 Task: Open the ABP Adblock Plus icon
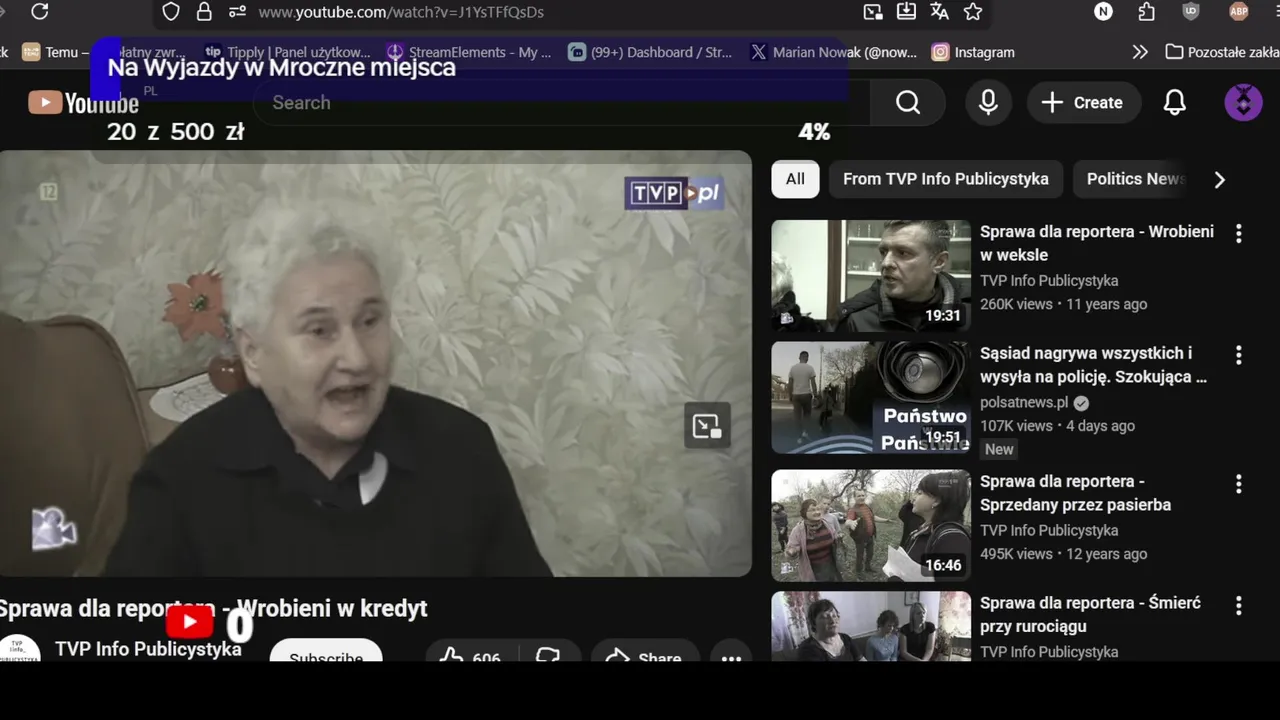(1239, 12)
